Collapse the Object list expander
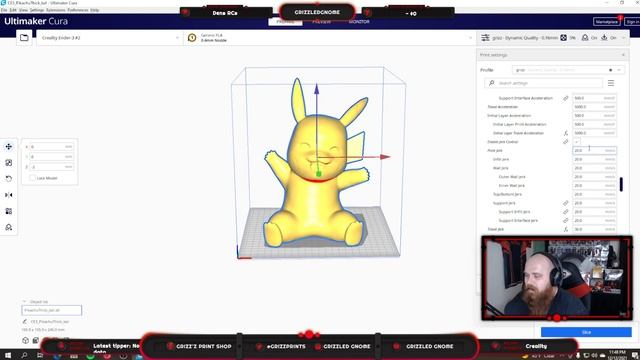Viewport: 640px width, 360px height. pos(24,302)
